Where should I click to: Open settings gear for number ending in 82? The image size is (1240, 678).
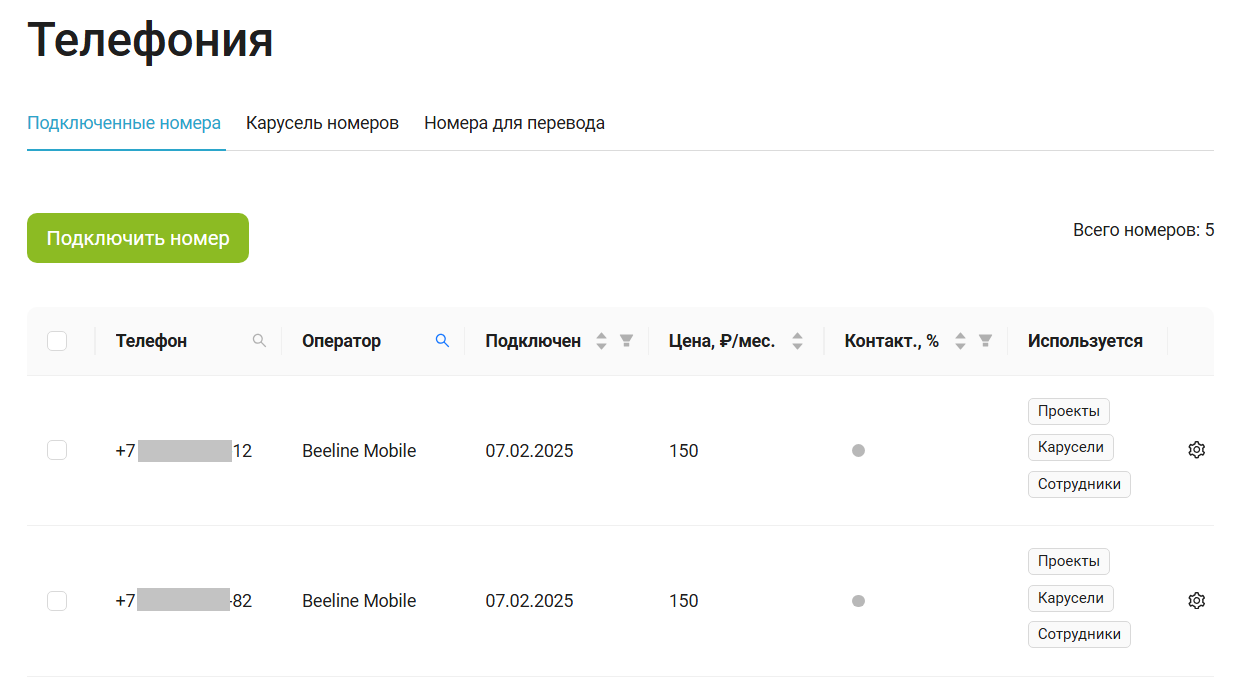click(1196, 601)
